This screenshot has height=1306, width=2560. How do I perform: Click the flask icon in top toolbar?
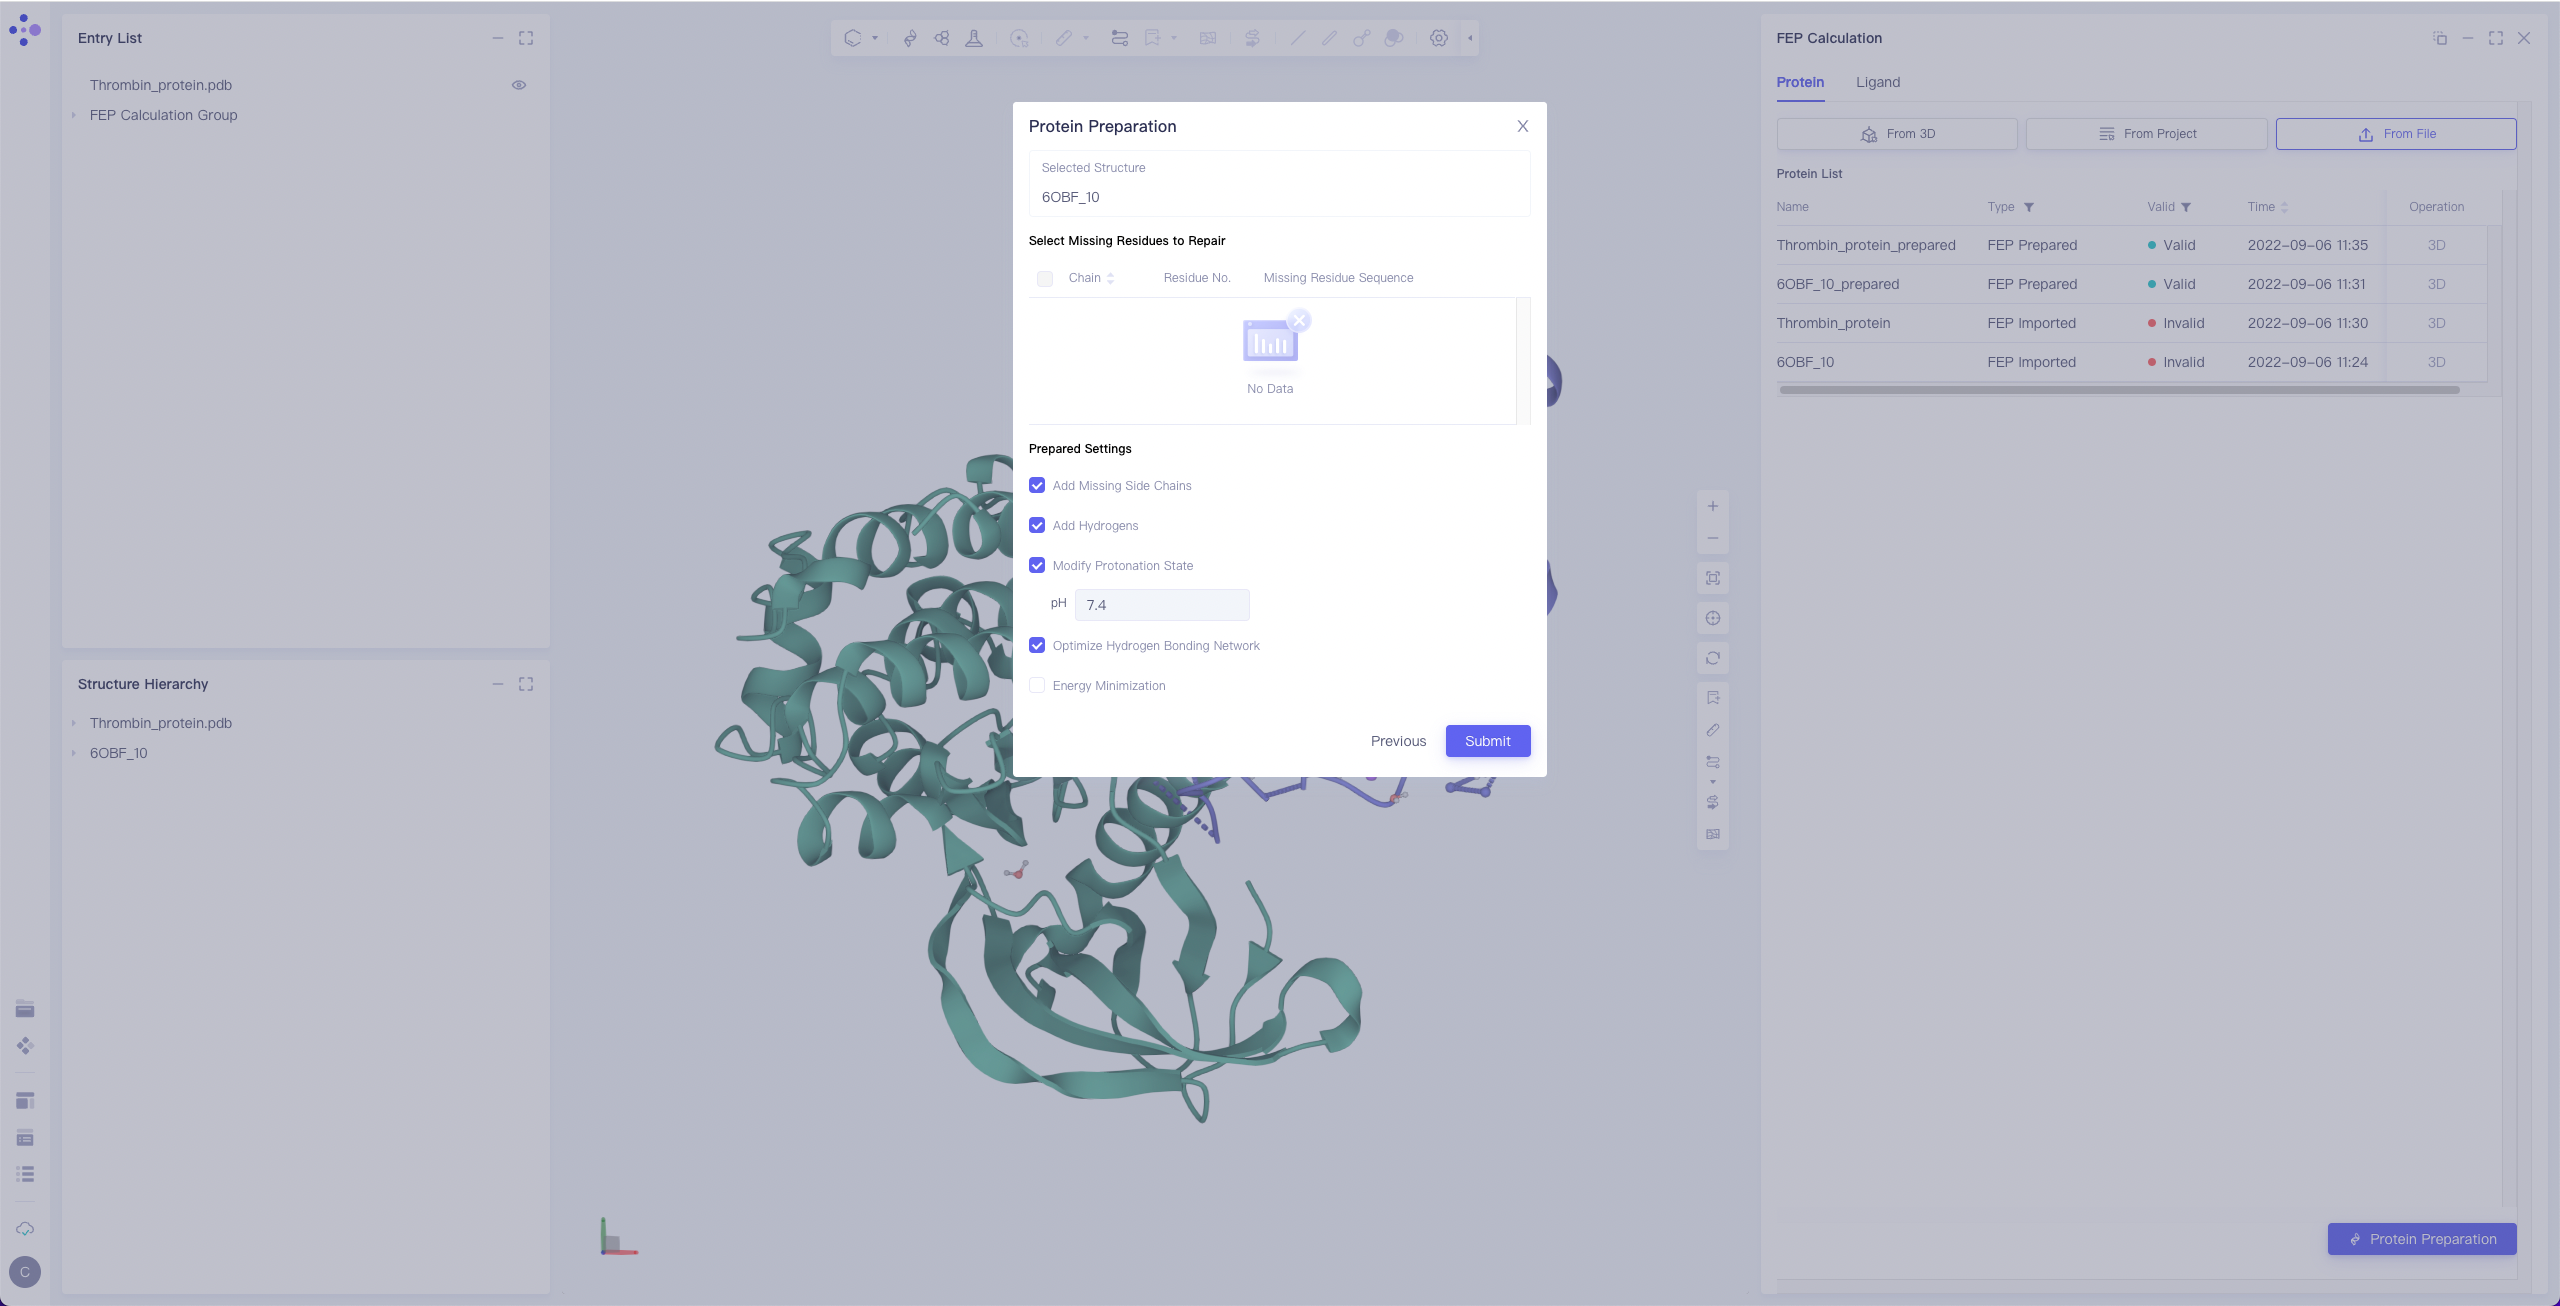click(974, 38)
